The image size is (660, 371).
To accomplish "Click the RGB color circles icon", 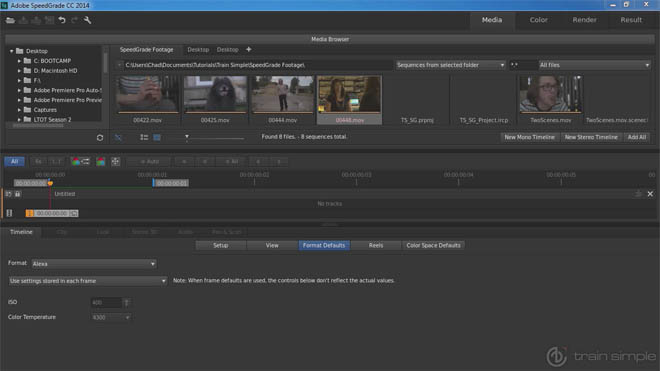I will pos(101,161).
